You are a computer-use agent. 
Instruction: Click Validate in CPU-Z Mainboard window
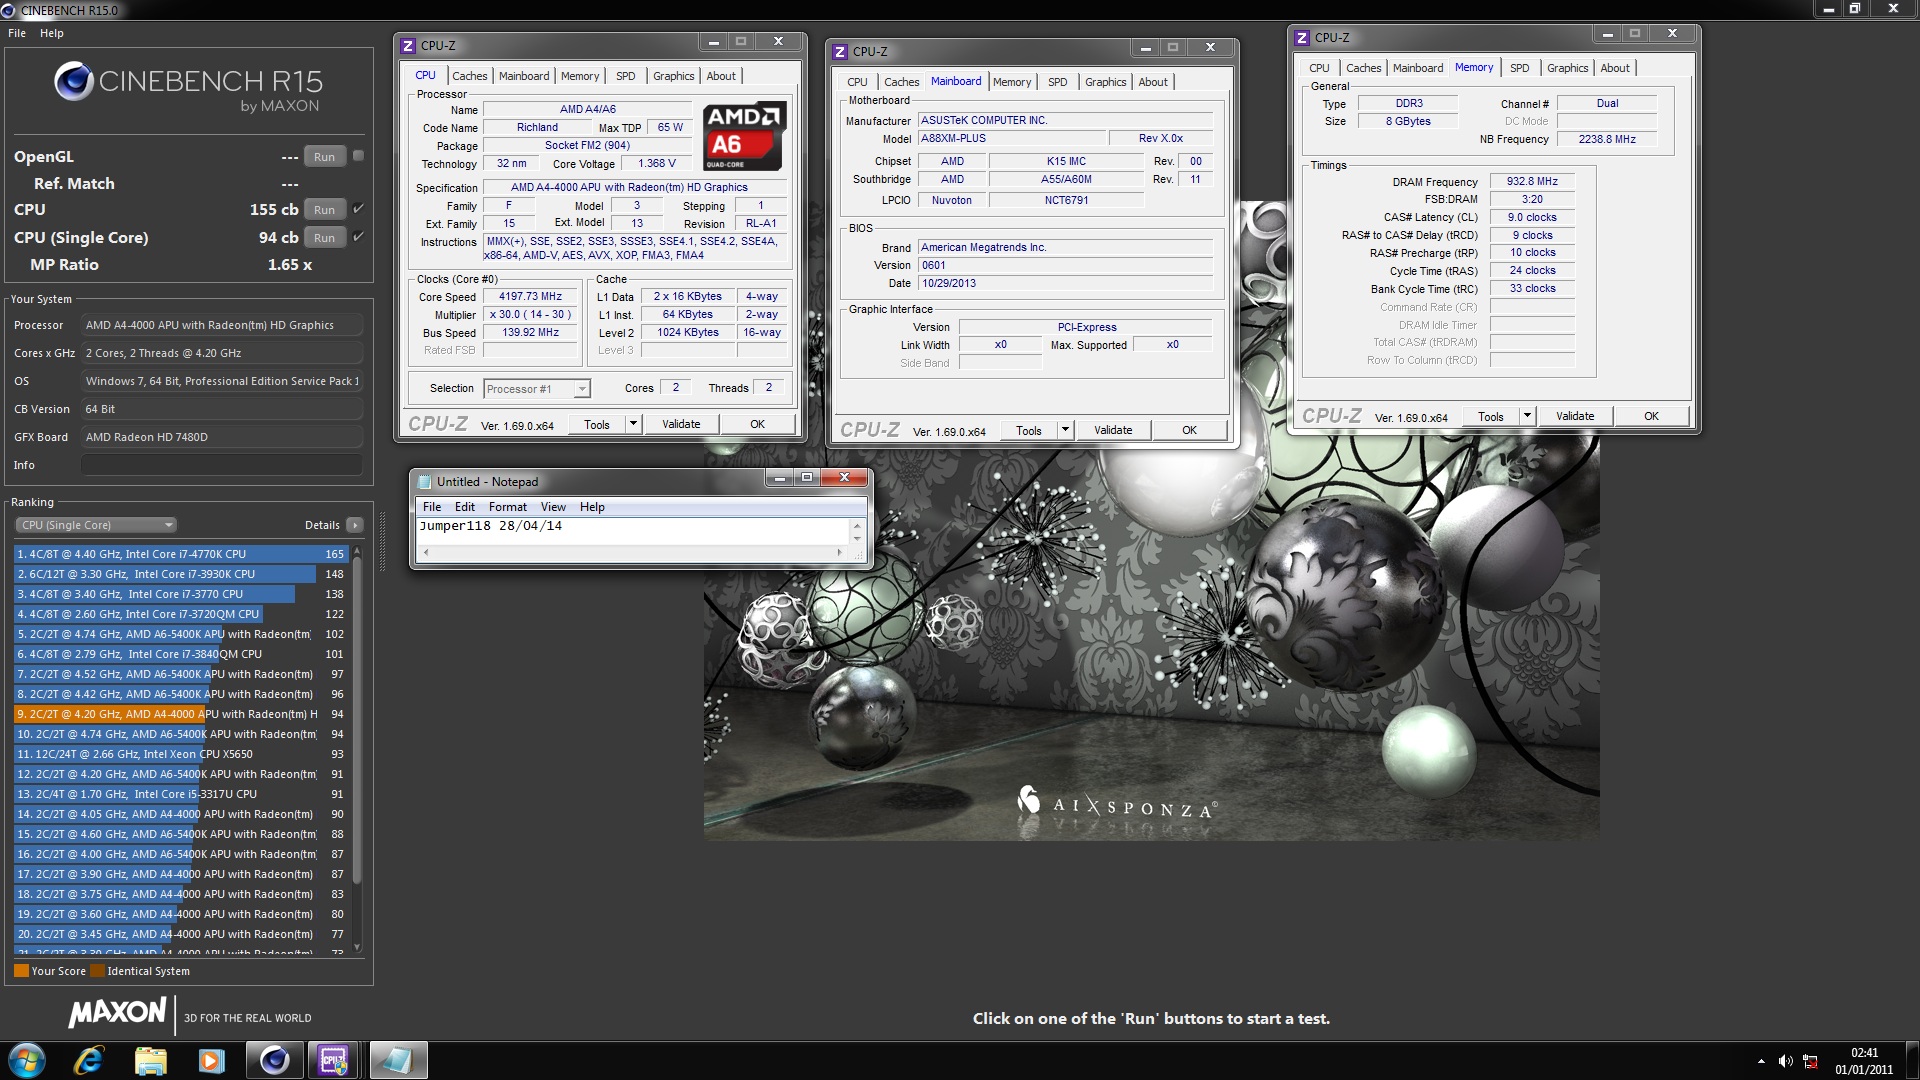[x=1113, y=430]
